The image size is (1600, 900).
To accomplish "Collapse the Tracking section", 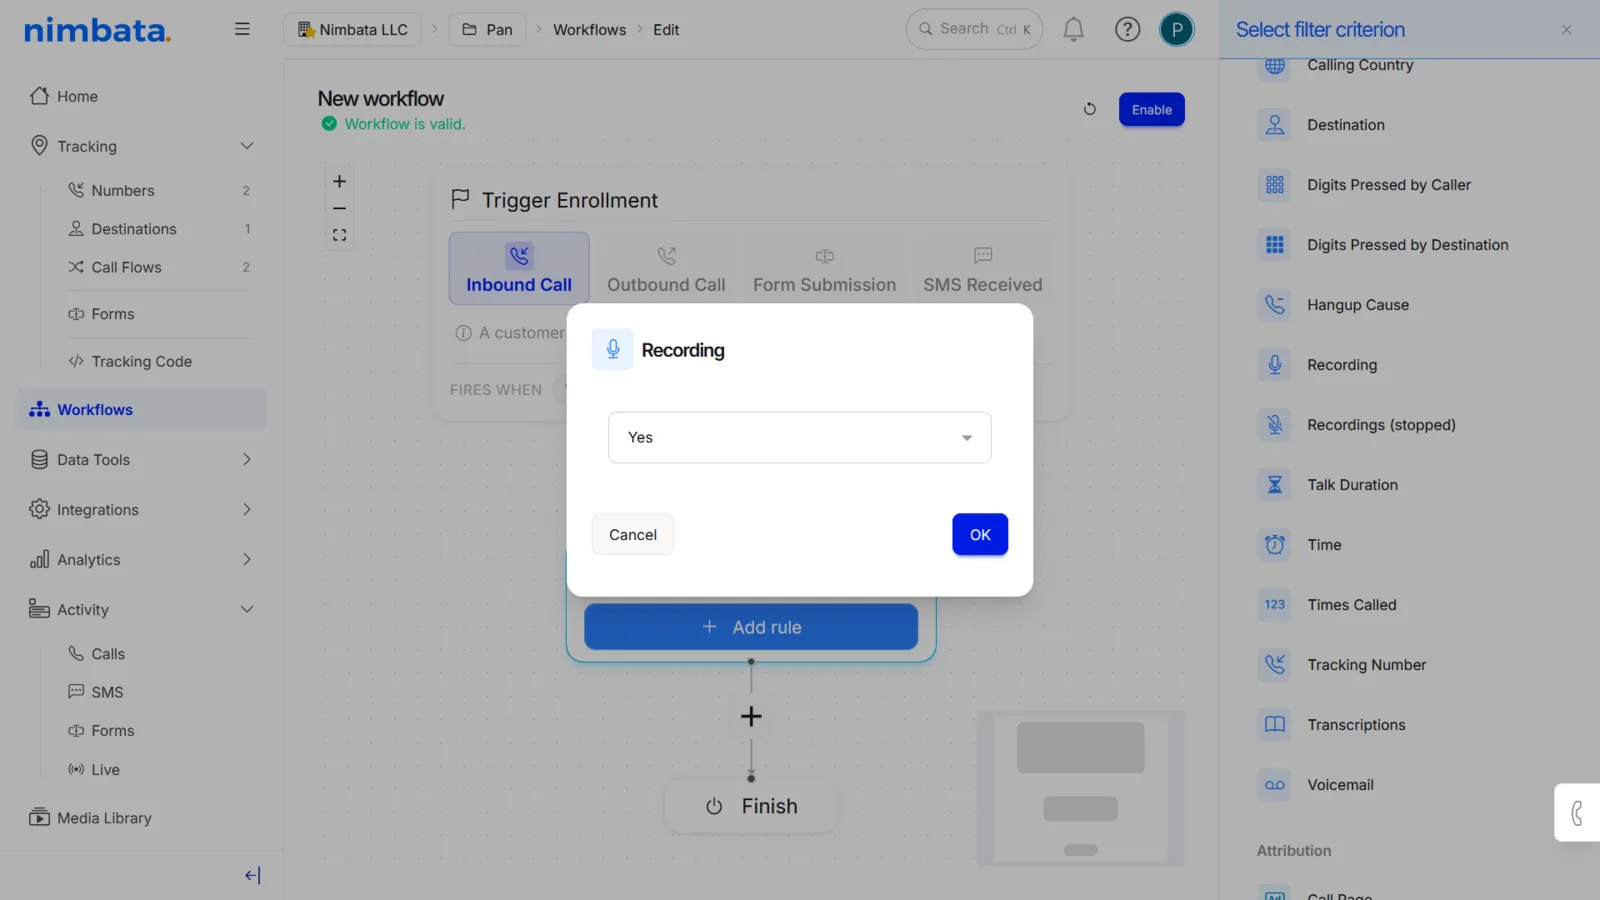I will tap(247, 146).
